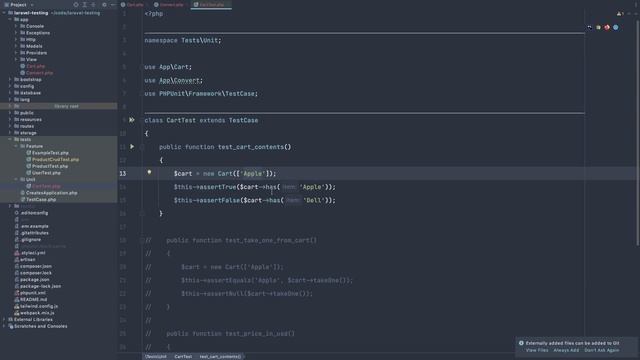Click the info icon in the Git notification
The height and width of the screenshot is (360, 640).
[521, 343]
